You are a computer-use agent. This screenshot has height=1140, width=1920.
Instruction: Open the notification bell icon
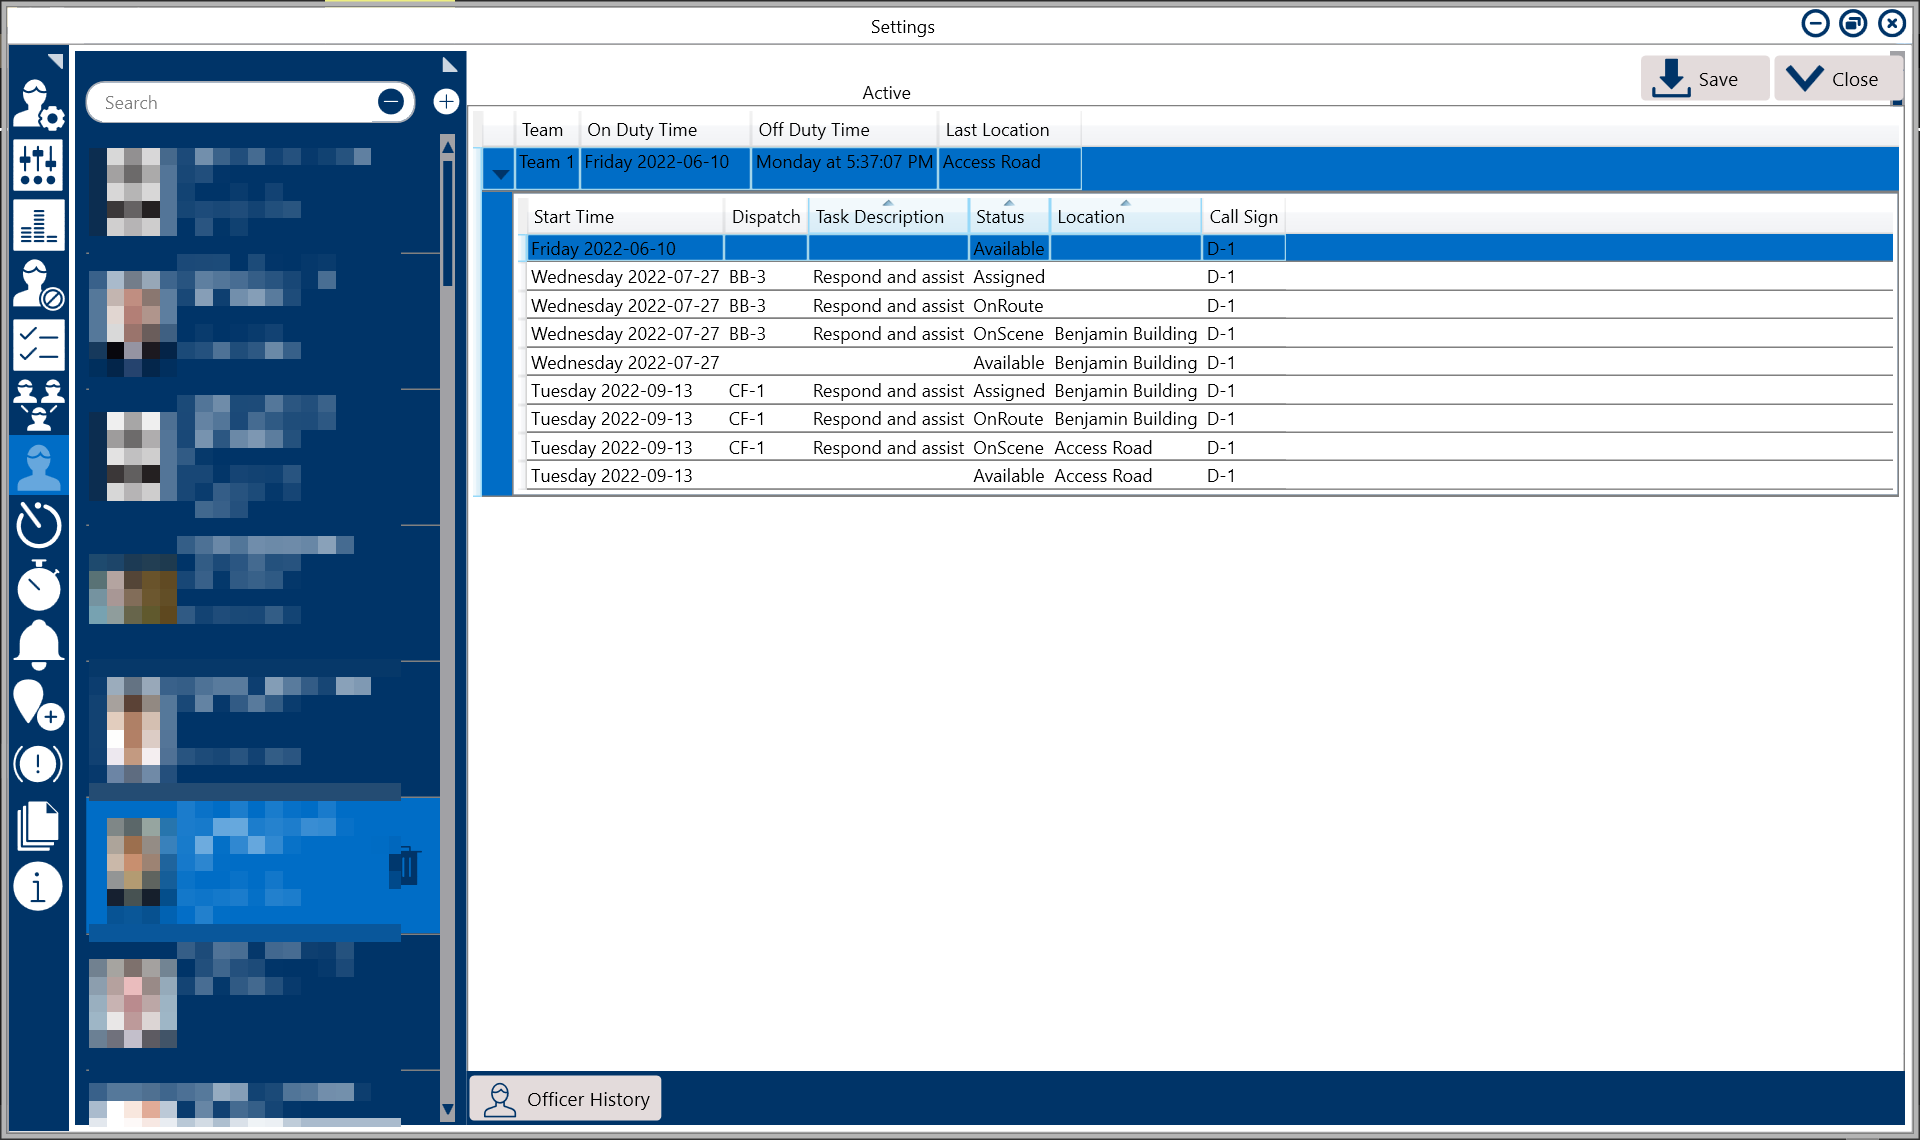pos(38,645)
